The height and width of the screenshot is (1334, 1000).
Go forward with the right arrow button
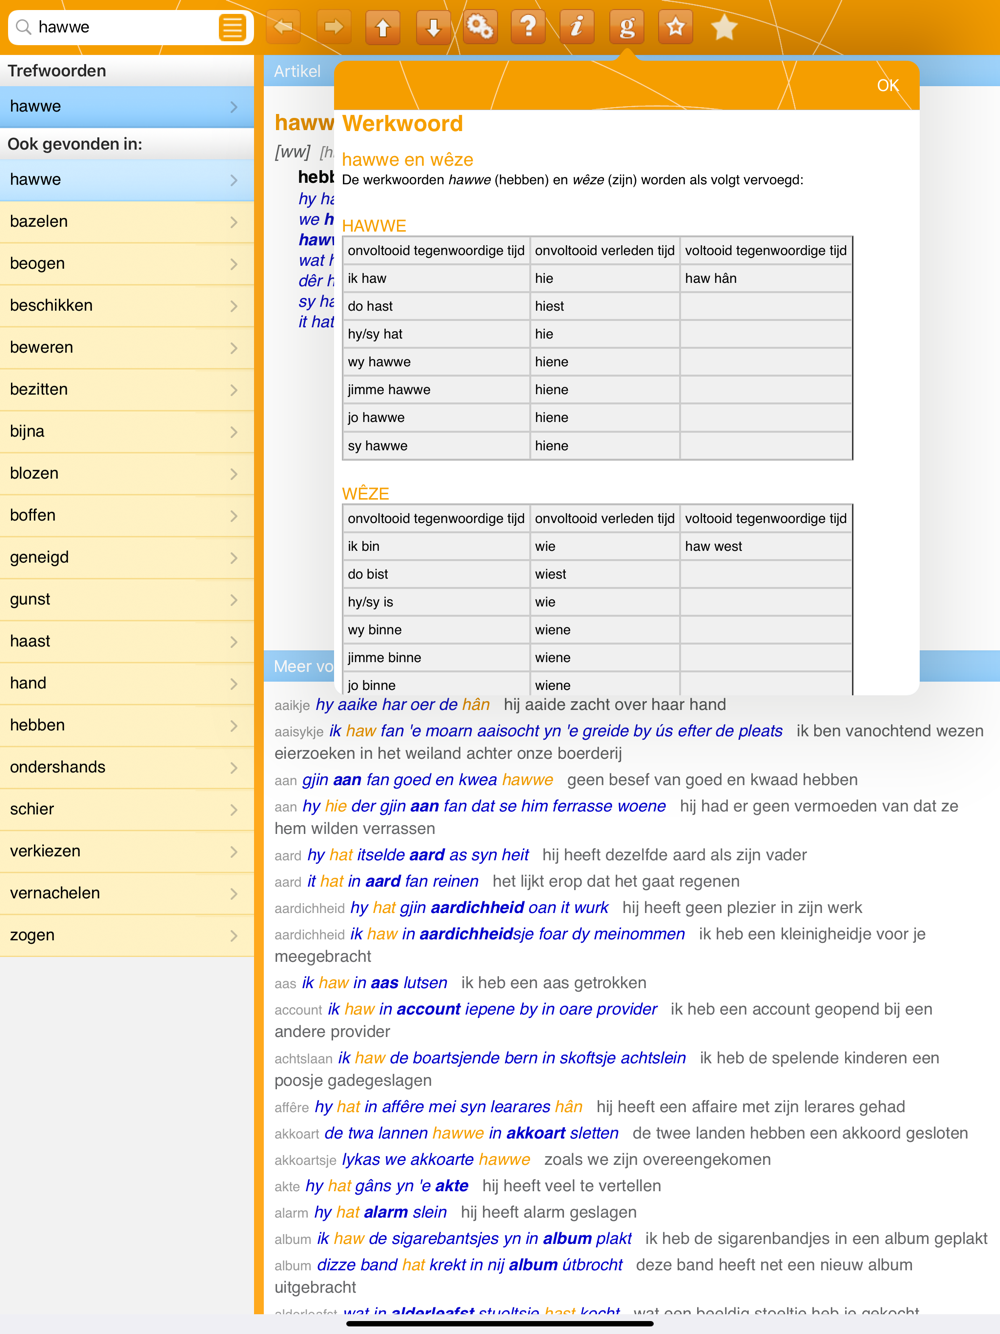334,27
